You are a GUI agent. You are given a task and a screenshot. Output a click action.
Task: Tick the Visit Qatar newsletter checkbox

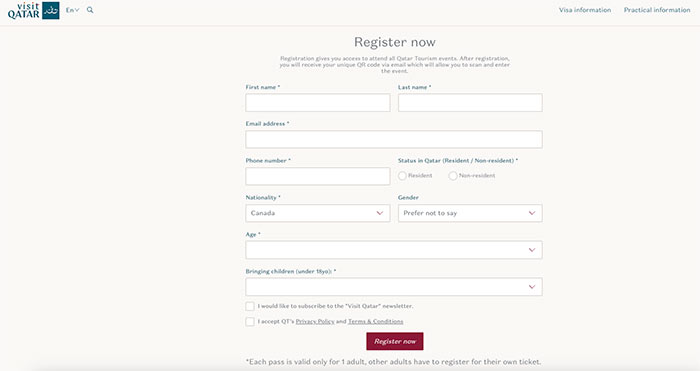250,306
